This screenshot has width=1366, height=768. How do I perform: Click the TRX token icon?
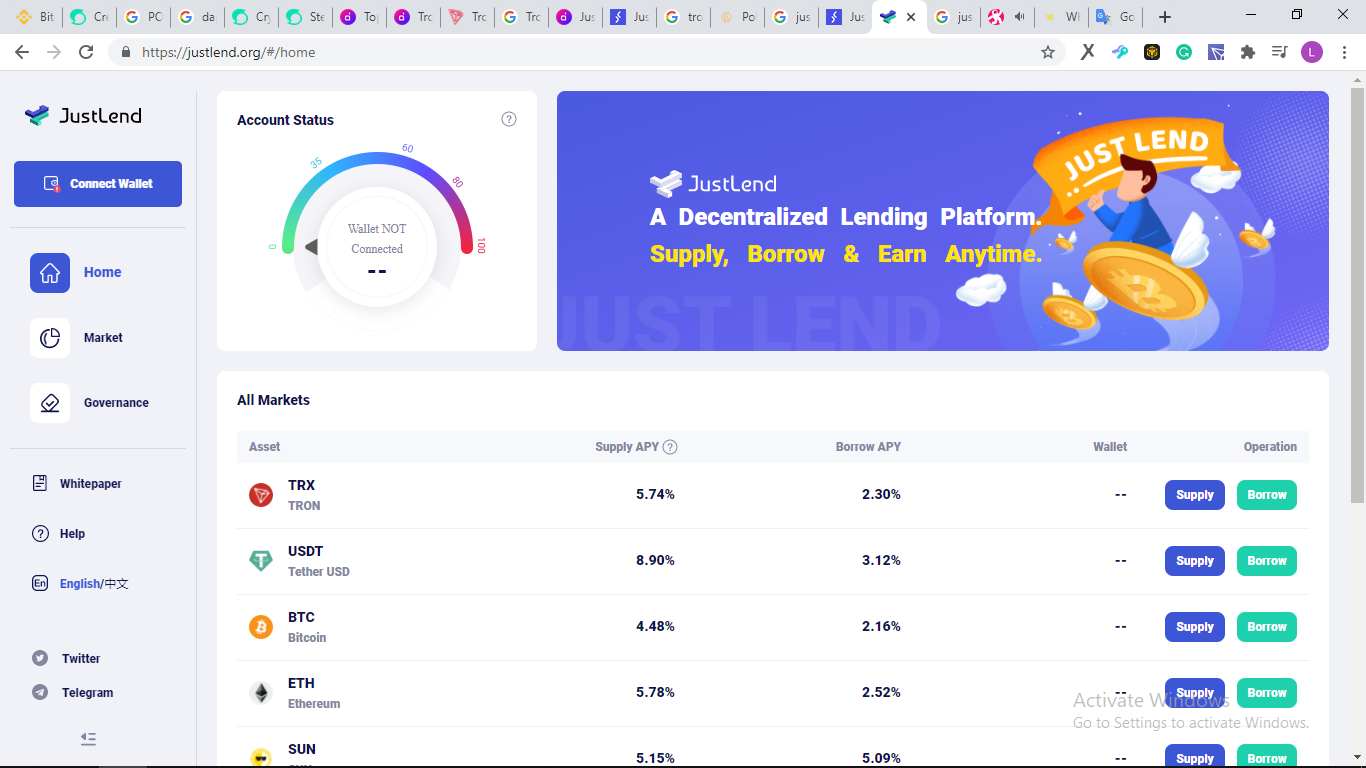point(261,495)
